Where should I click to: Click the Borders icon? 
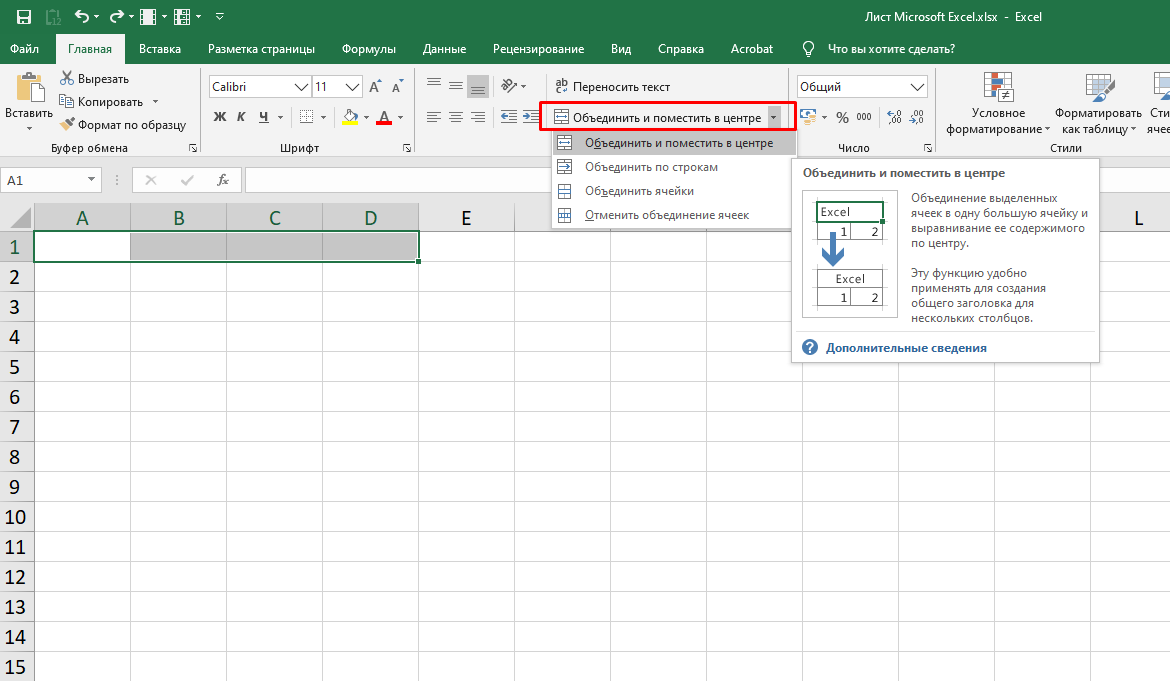[307, 117]
